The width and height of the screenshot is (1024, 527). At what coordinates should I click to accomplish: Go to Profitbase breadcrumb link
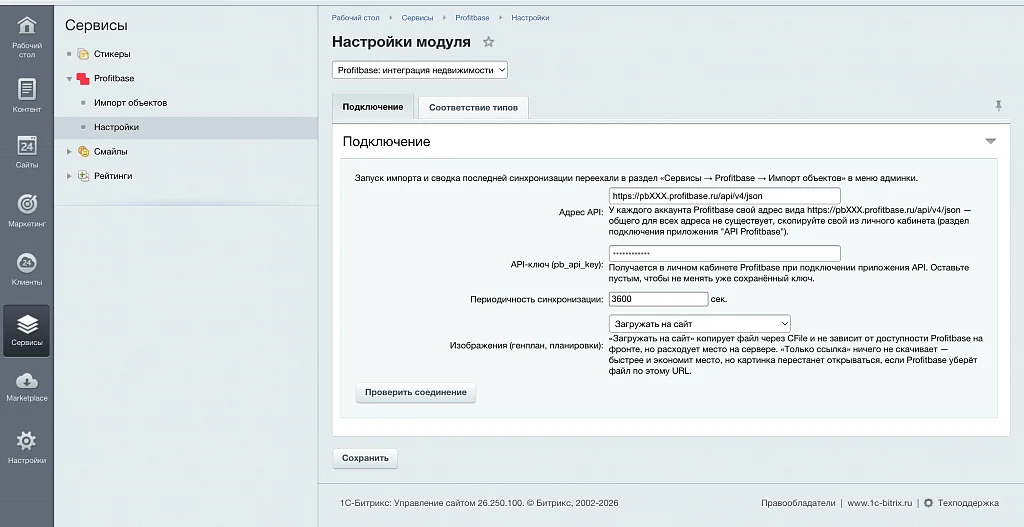(x=472, y=18)
